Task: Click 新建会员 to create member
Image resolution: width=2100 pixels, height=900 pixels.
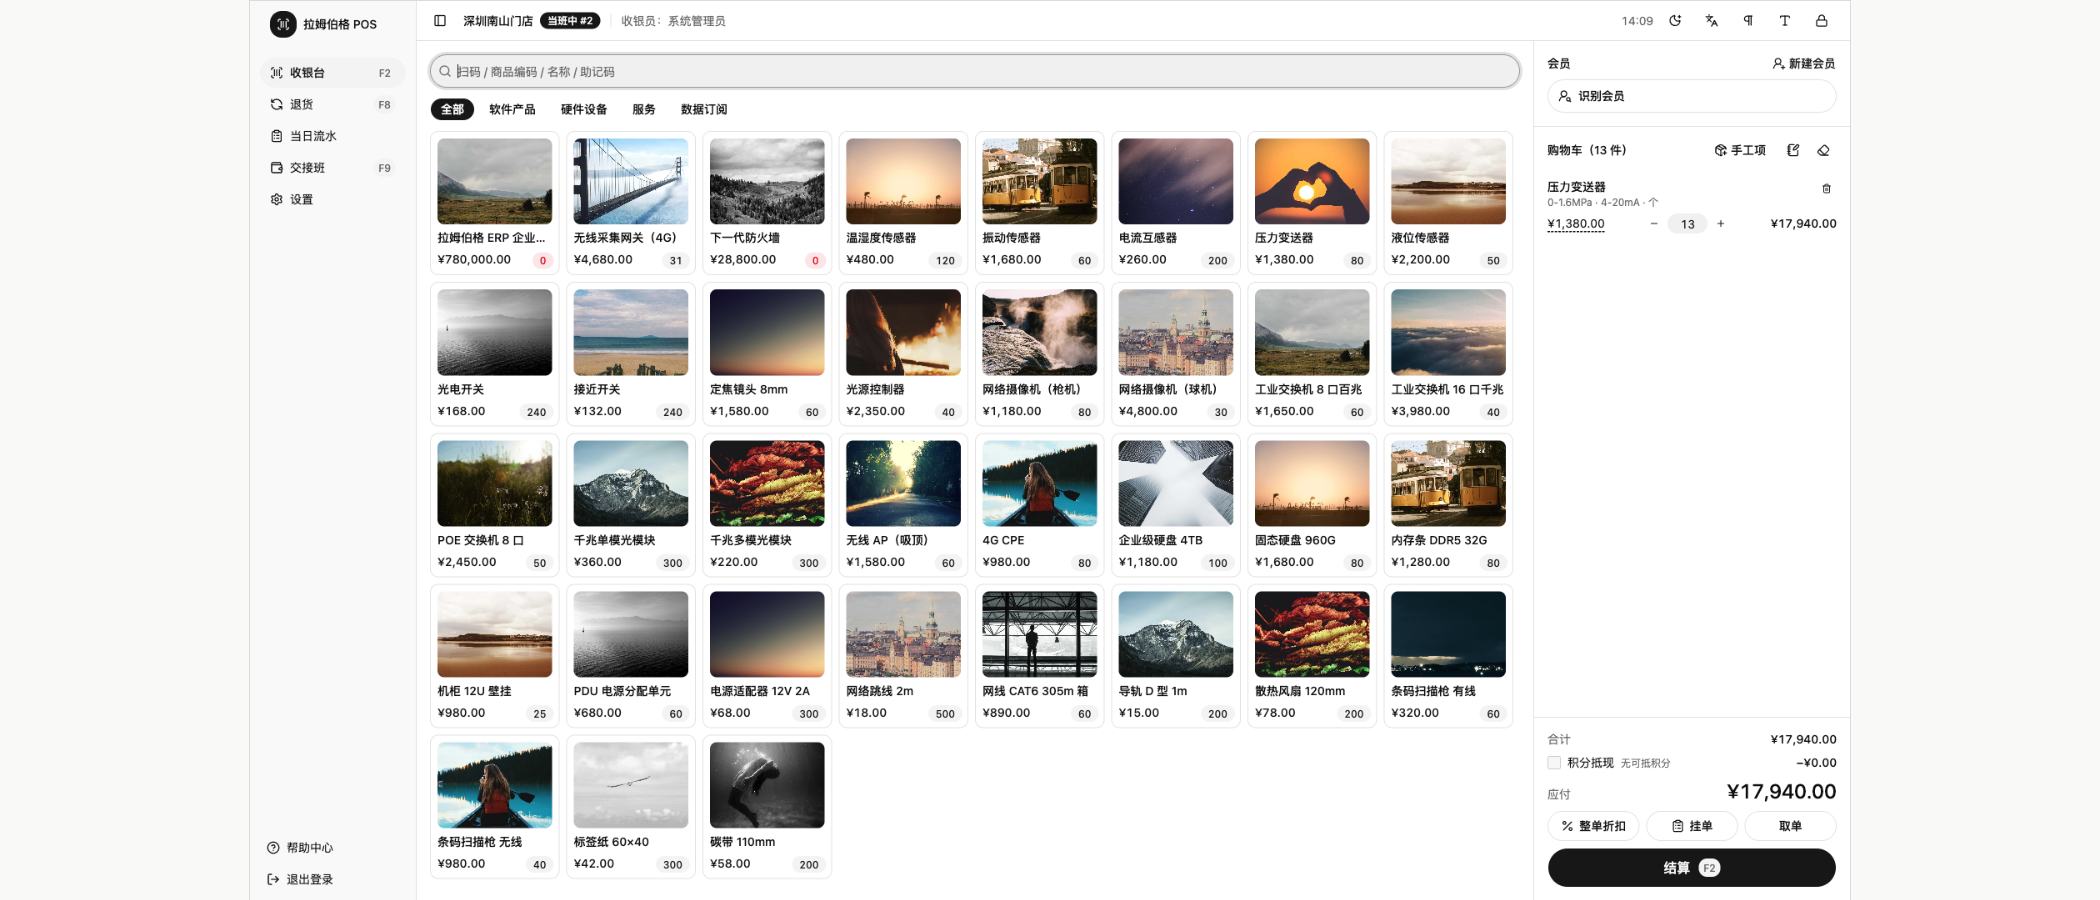Action: tap(1804, 64)
